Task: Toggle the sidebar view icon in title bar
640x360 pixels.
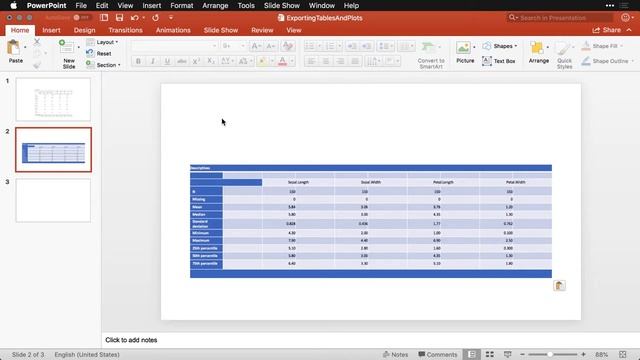Action: coord(104,18)
